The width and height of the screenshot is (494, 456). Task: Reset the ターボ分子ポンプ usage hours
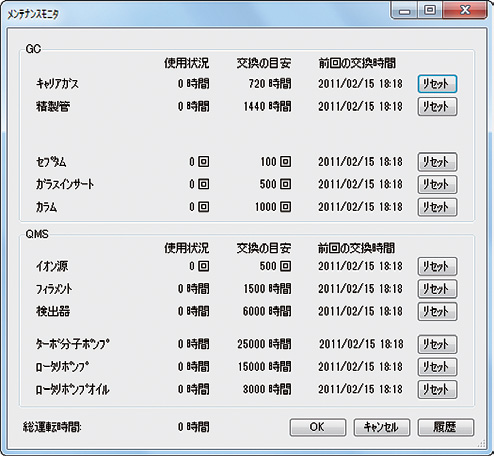pos(437,344)
